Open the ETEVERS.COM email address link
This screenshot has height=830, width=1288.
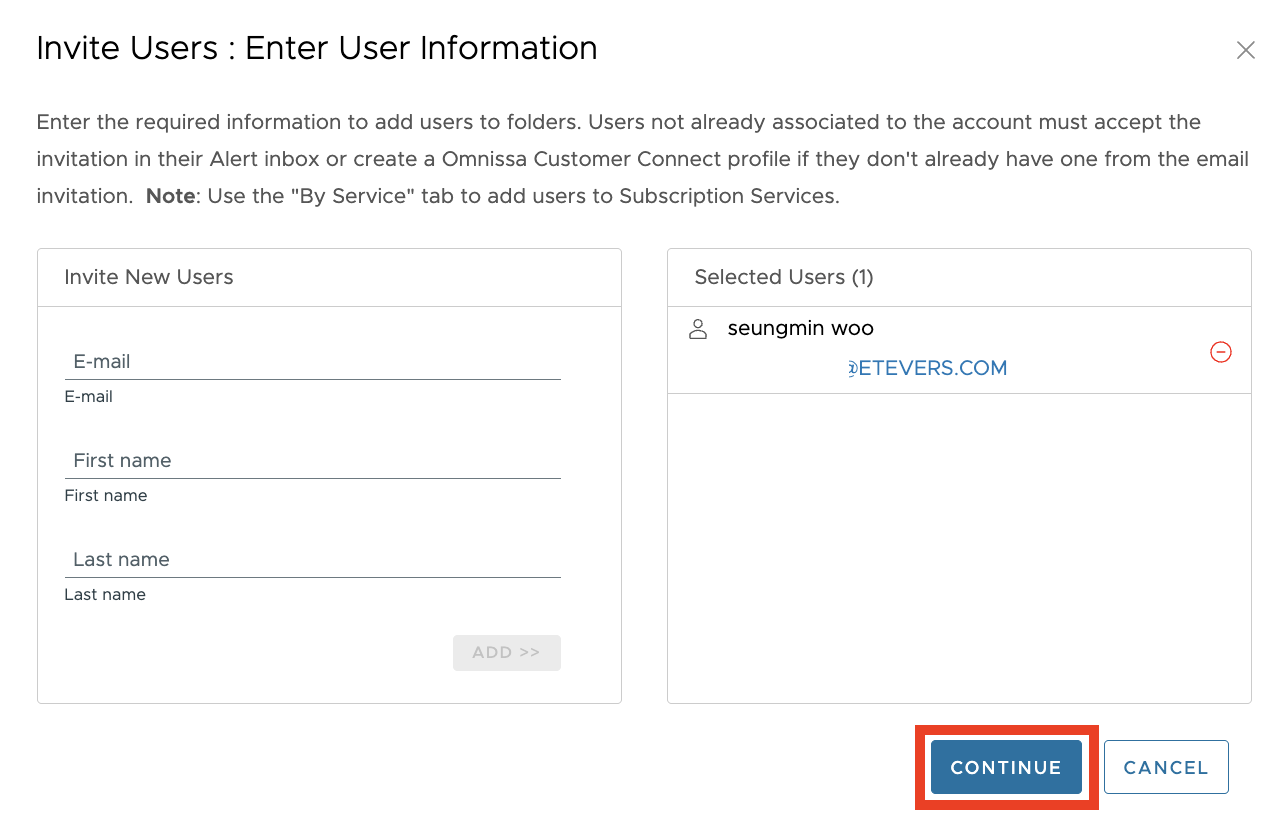(x=927, y=368)
